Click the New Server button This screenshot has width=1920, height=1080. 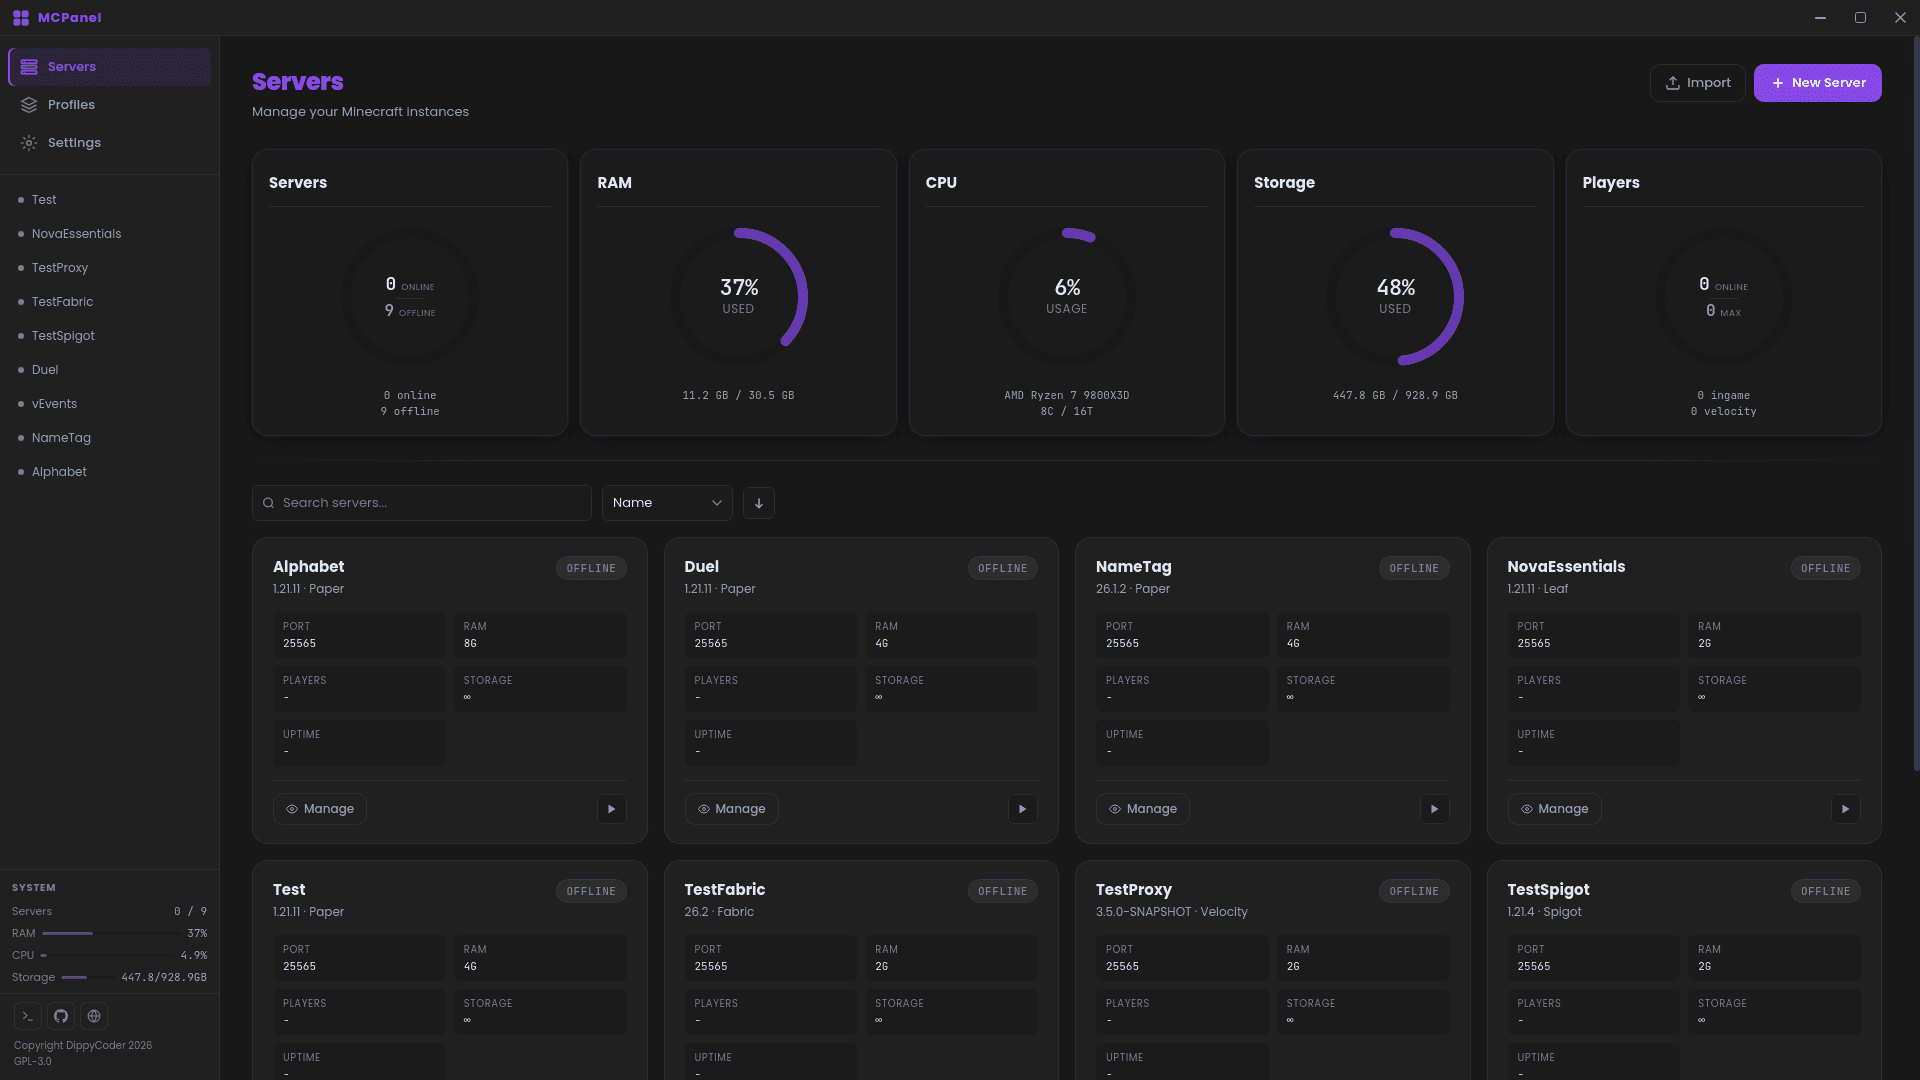point(1817,83)
